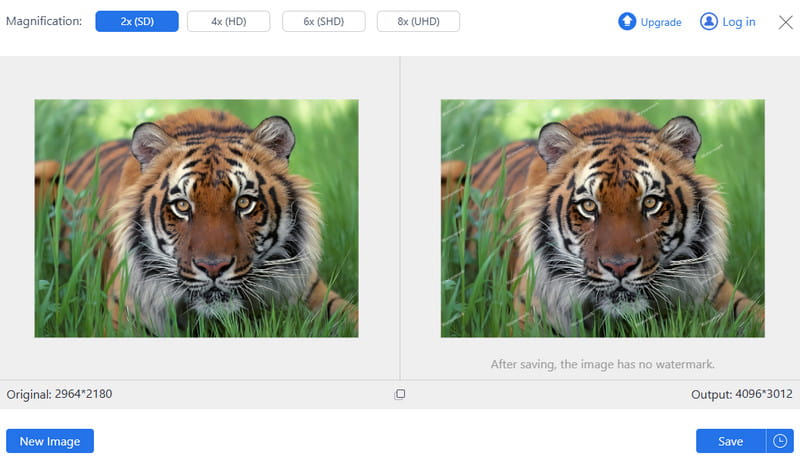Save the upscaled image
Viewport: 800px width, 466px height.
click(x=731, y=441)
